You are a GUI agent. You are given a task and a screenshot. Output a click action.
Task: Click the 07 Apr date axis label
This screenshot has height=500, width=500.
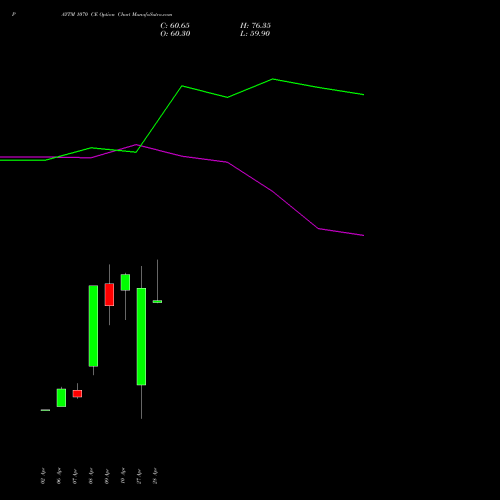(75, 476)
